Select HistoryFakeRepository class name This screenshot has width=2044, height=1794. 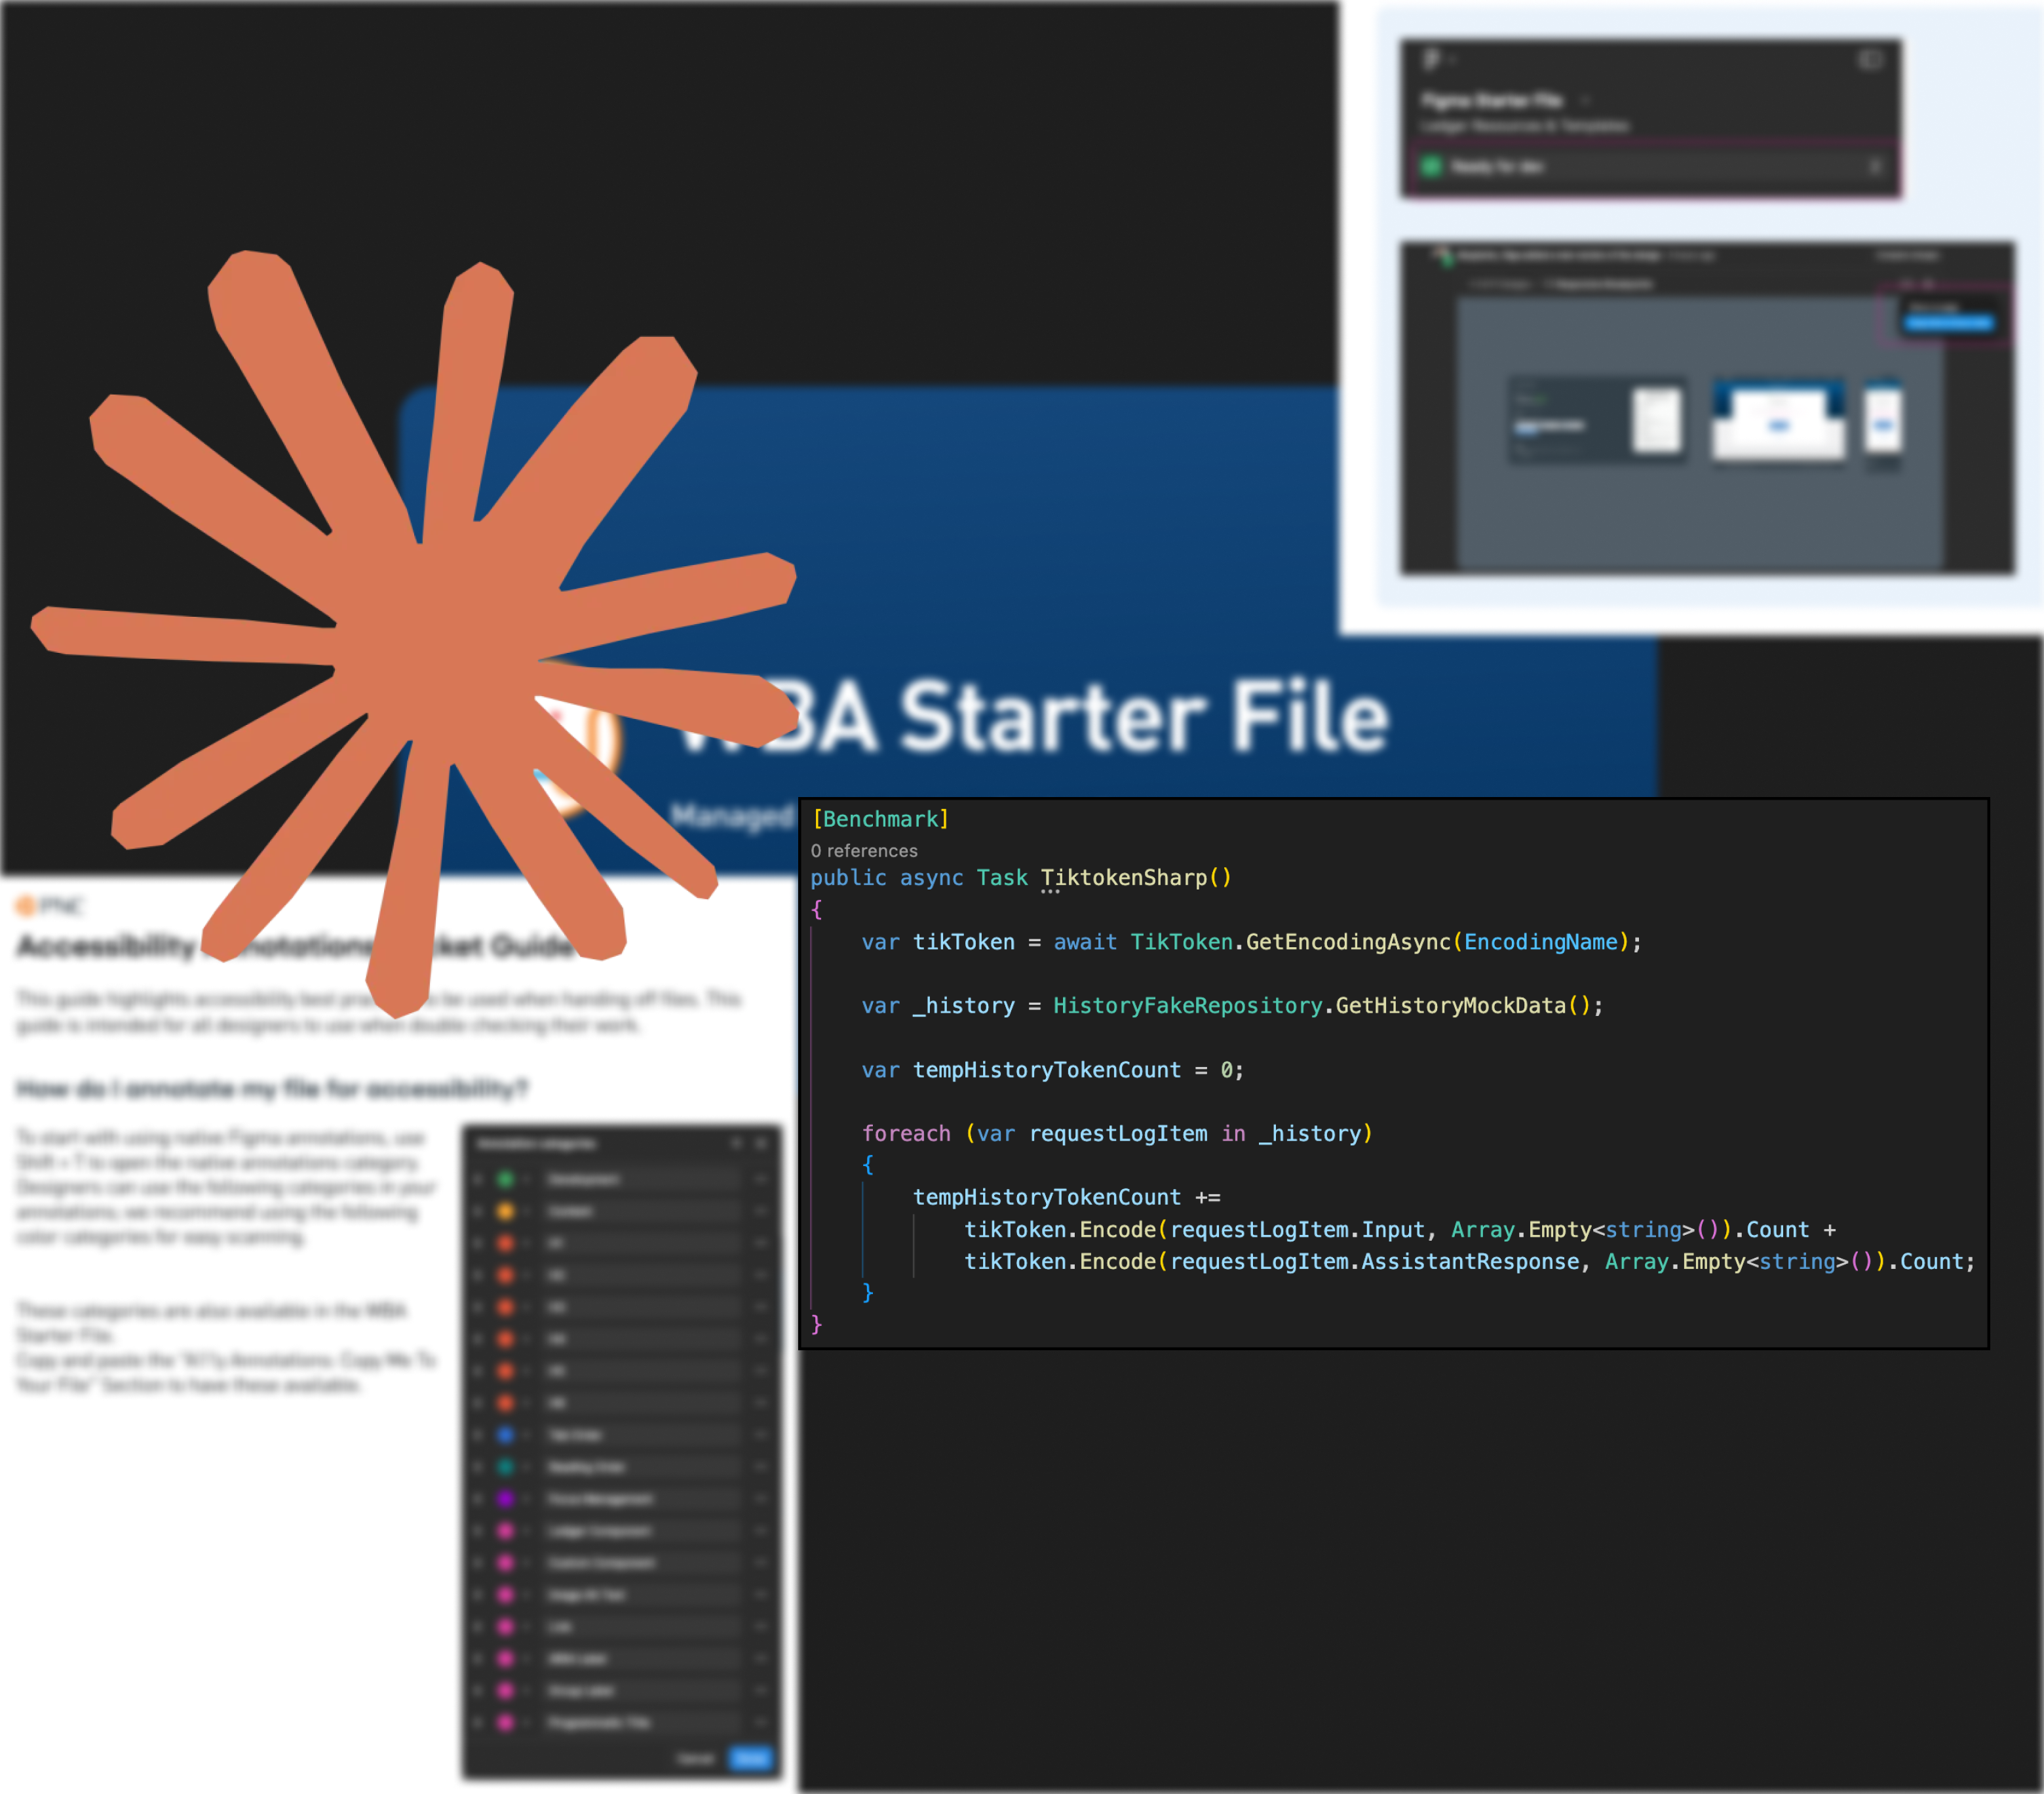click(x=1188, y=1005)
